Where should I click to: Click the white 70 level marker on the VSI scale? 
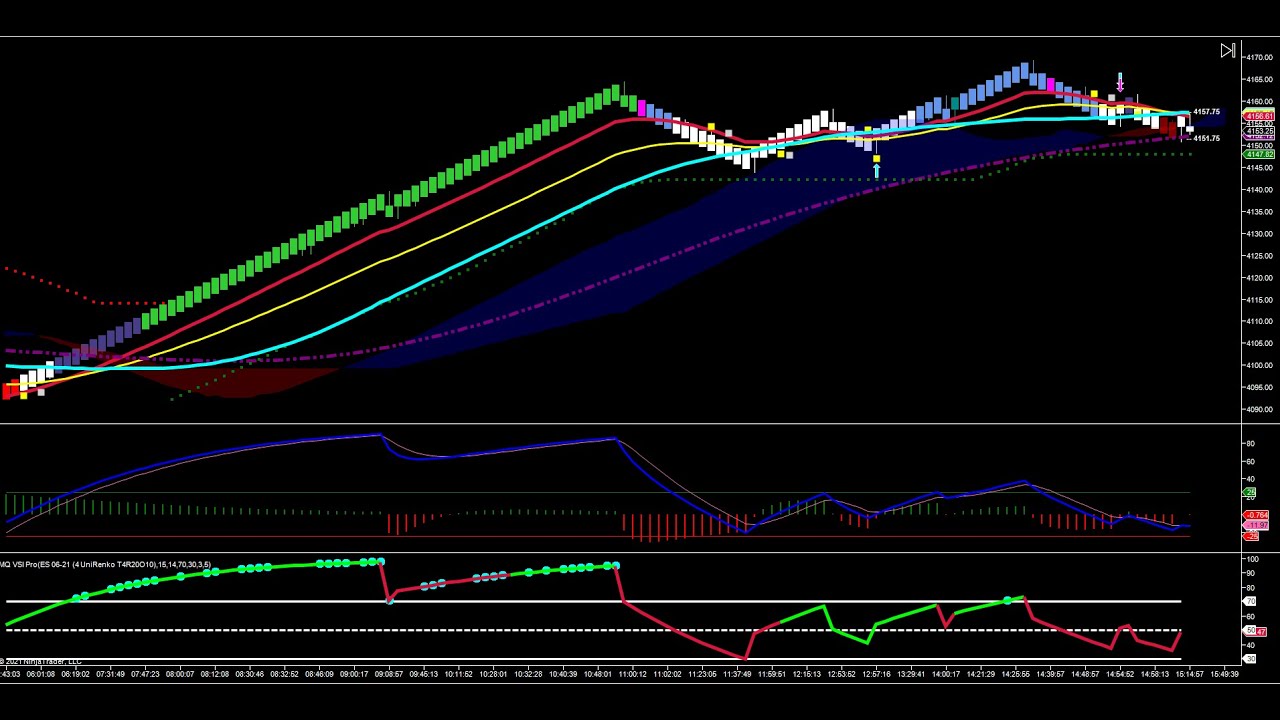[1250, 601]
